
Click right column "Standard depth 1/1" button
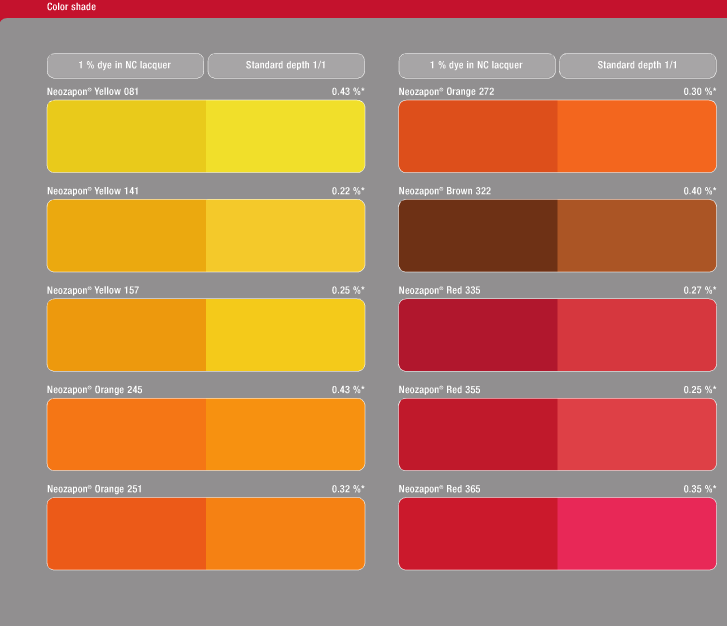coord(637,66)
